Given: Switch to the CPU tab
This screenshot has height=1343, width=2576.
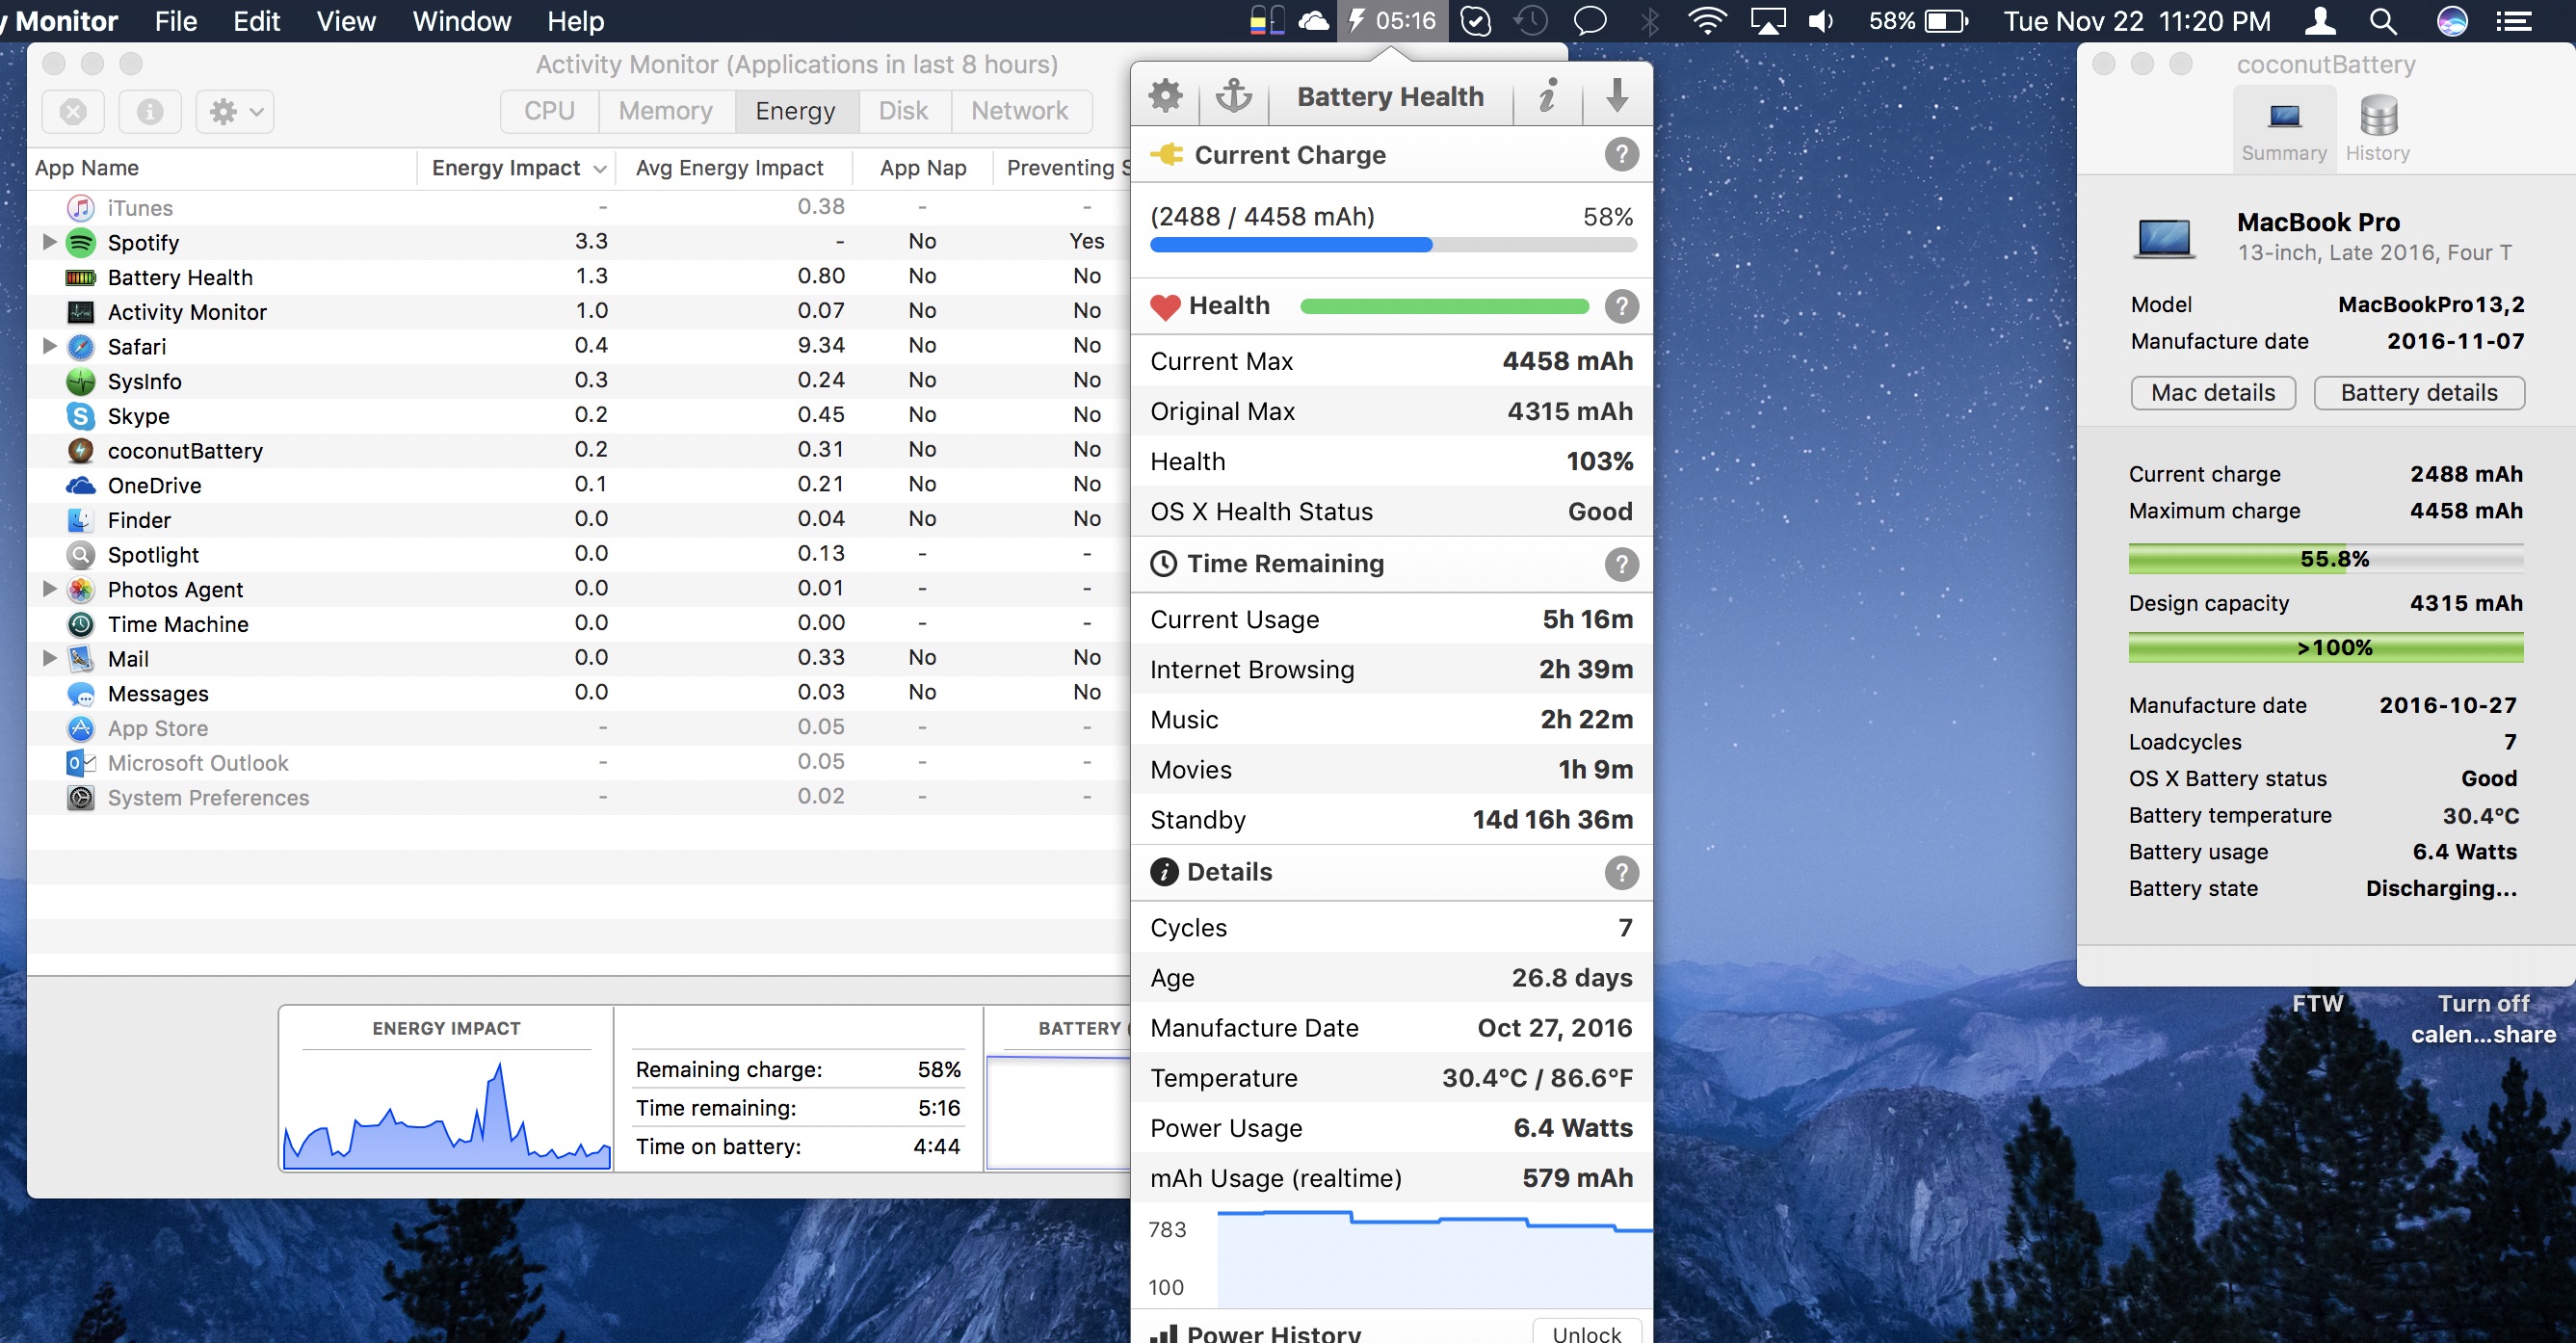Looking at the screenshot, I should (549, 111).
